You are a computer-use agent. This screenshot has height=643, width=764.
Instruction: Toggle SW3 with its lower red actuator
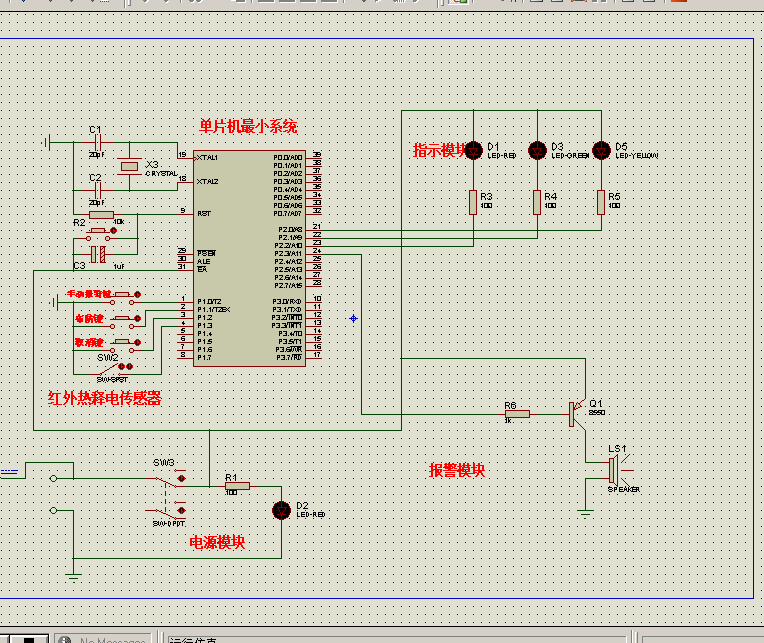click(x=182, y=511)
